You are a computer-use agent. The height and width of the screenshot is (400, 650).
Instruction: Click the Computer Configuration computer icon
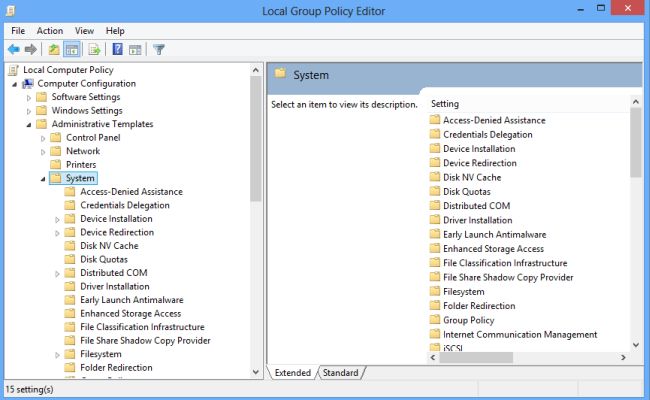28,84
